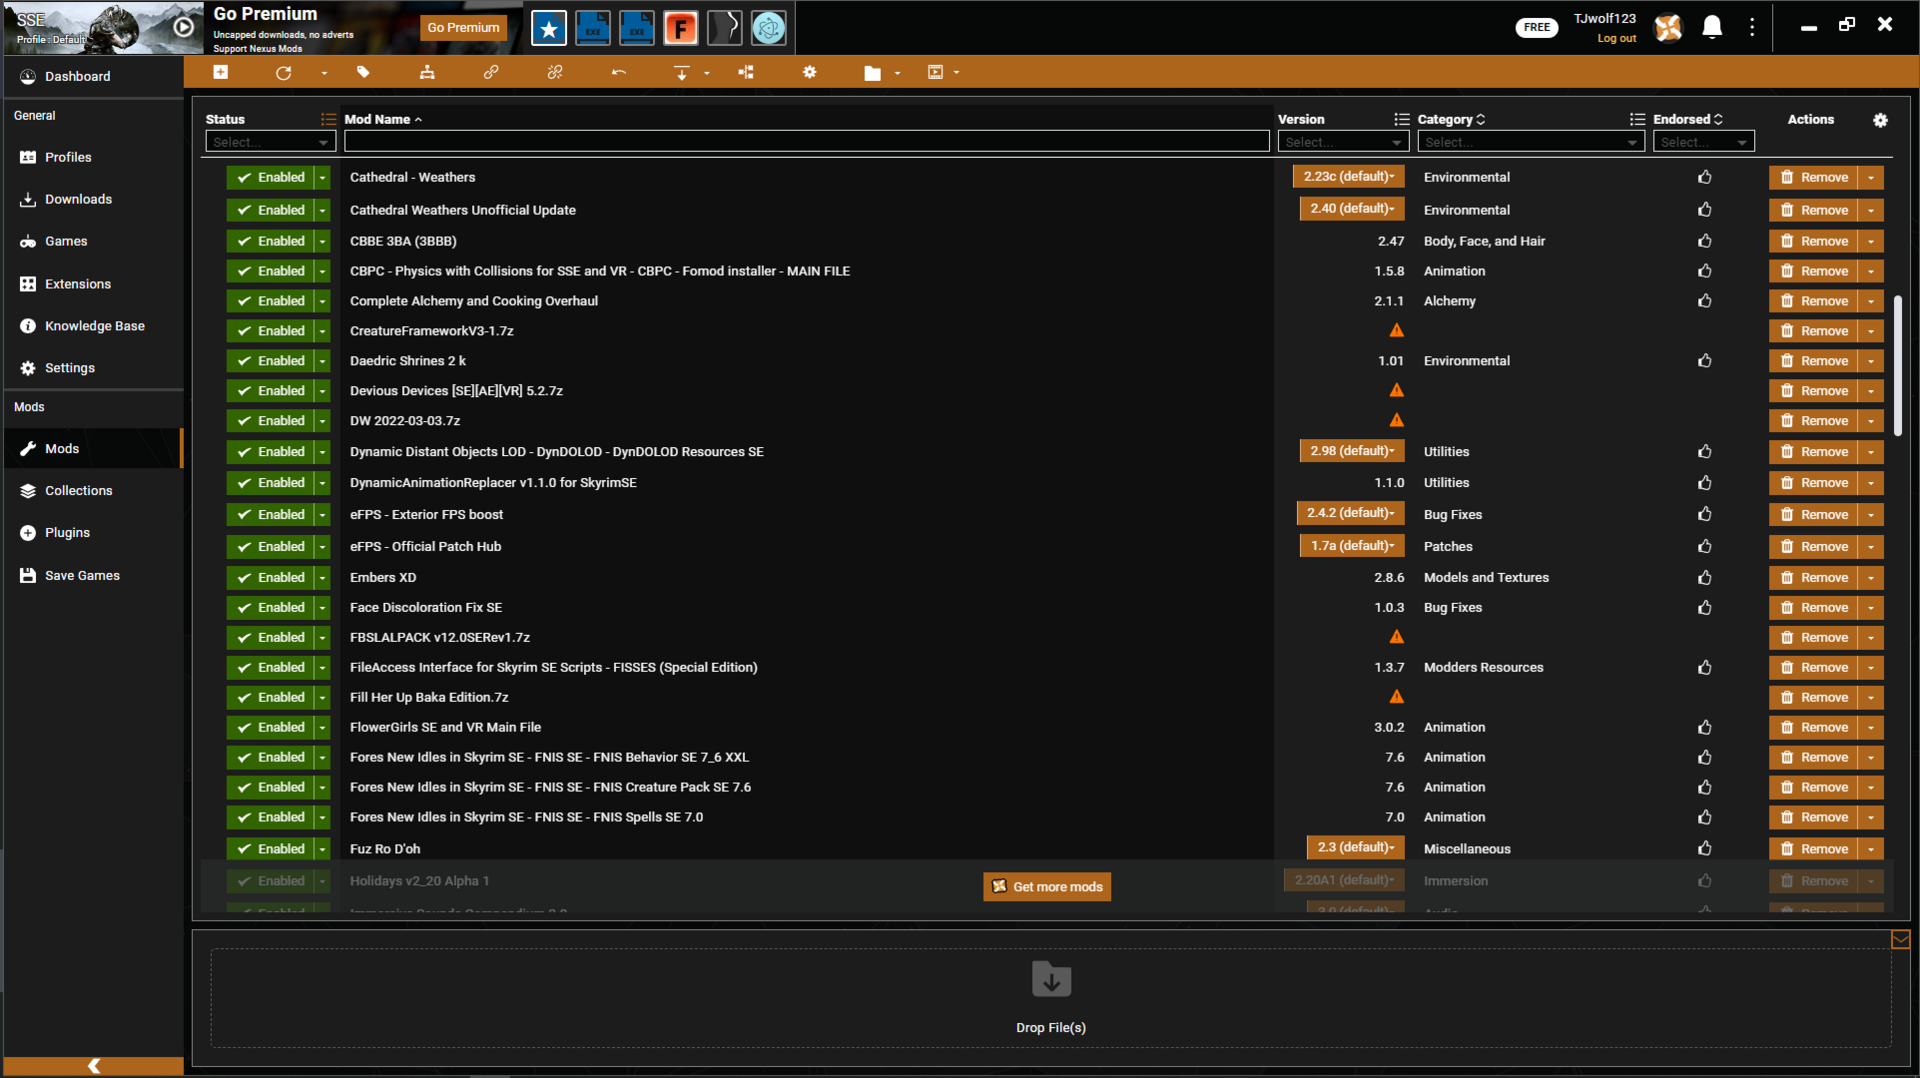Go to Profiles page
1920x1078 pixels.
point(68,157)
